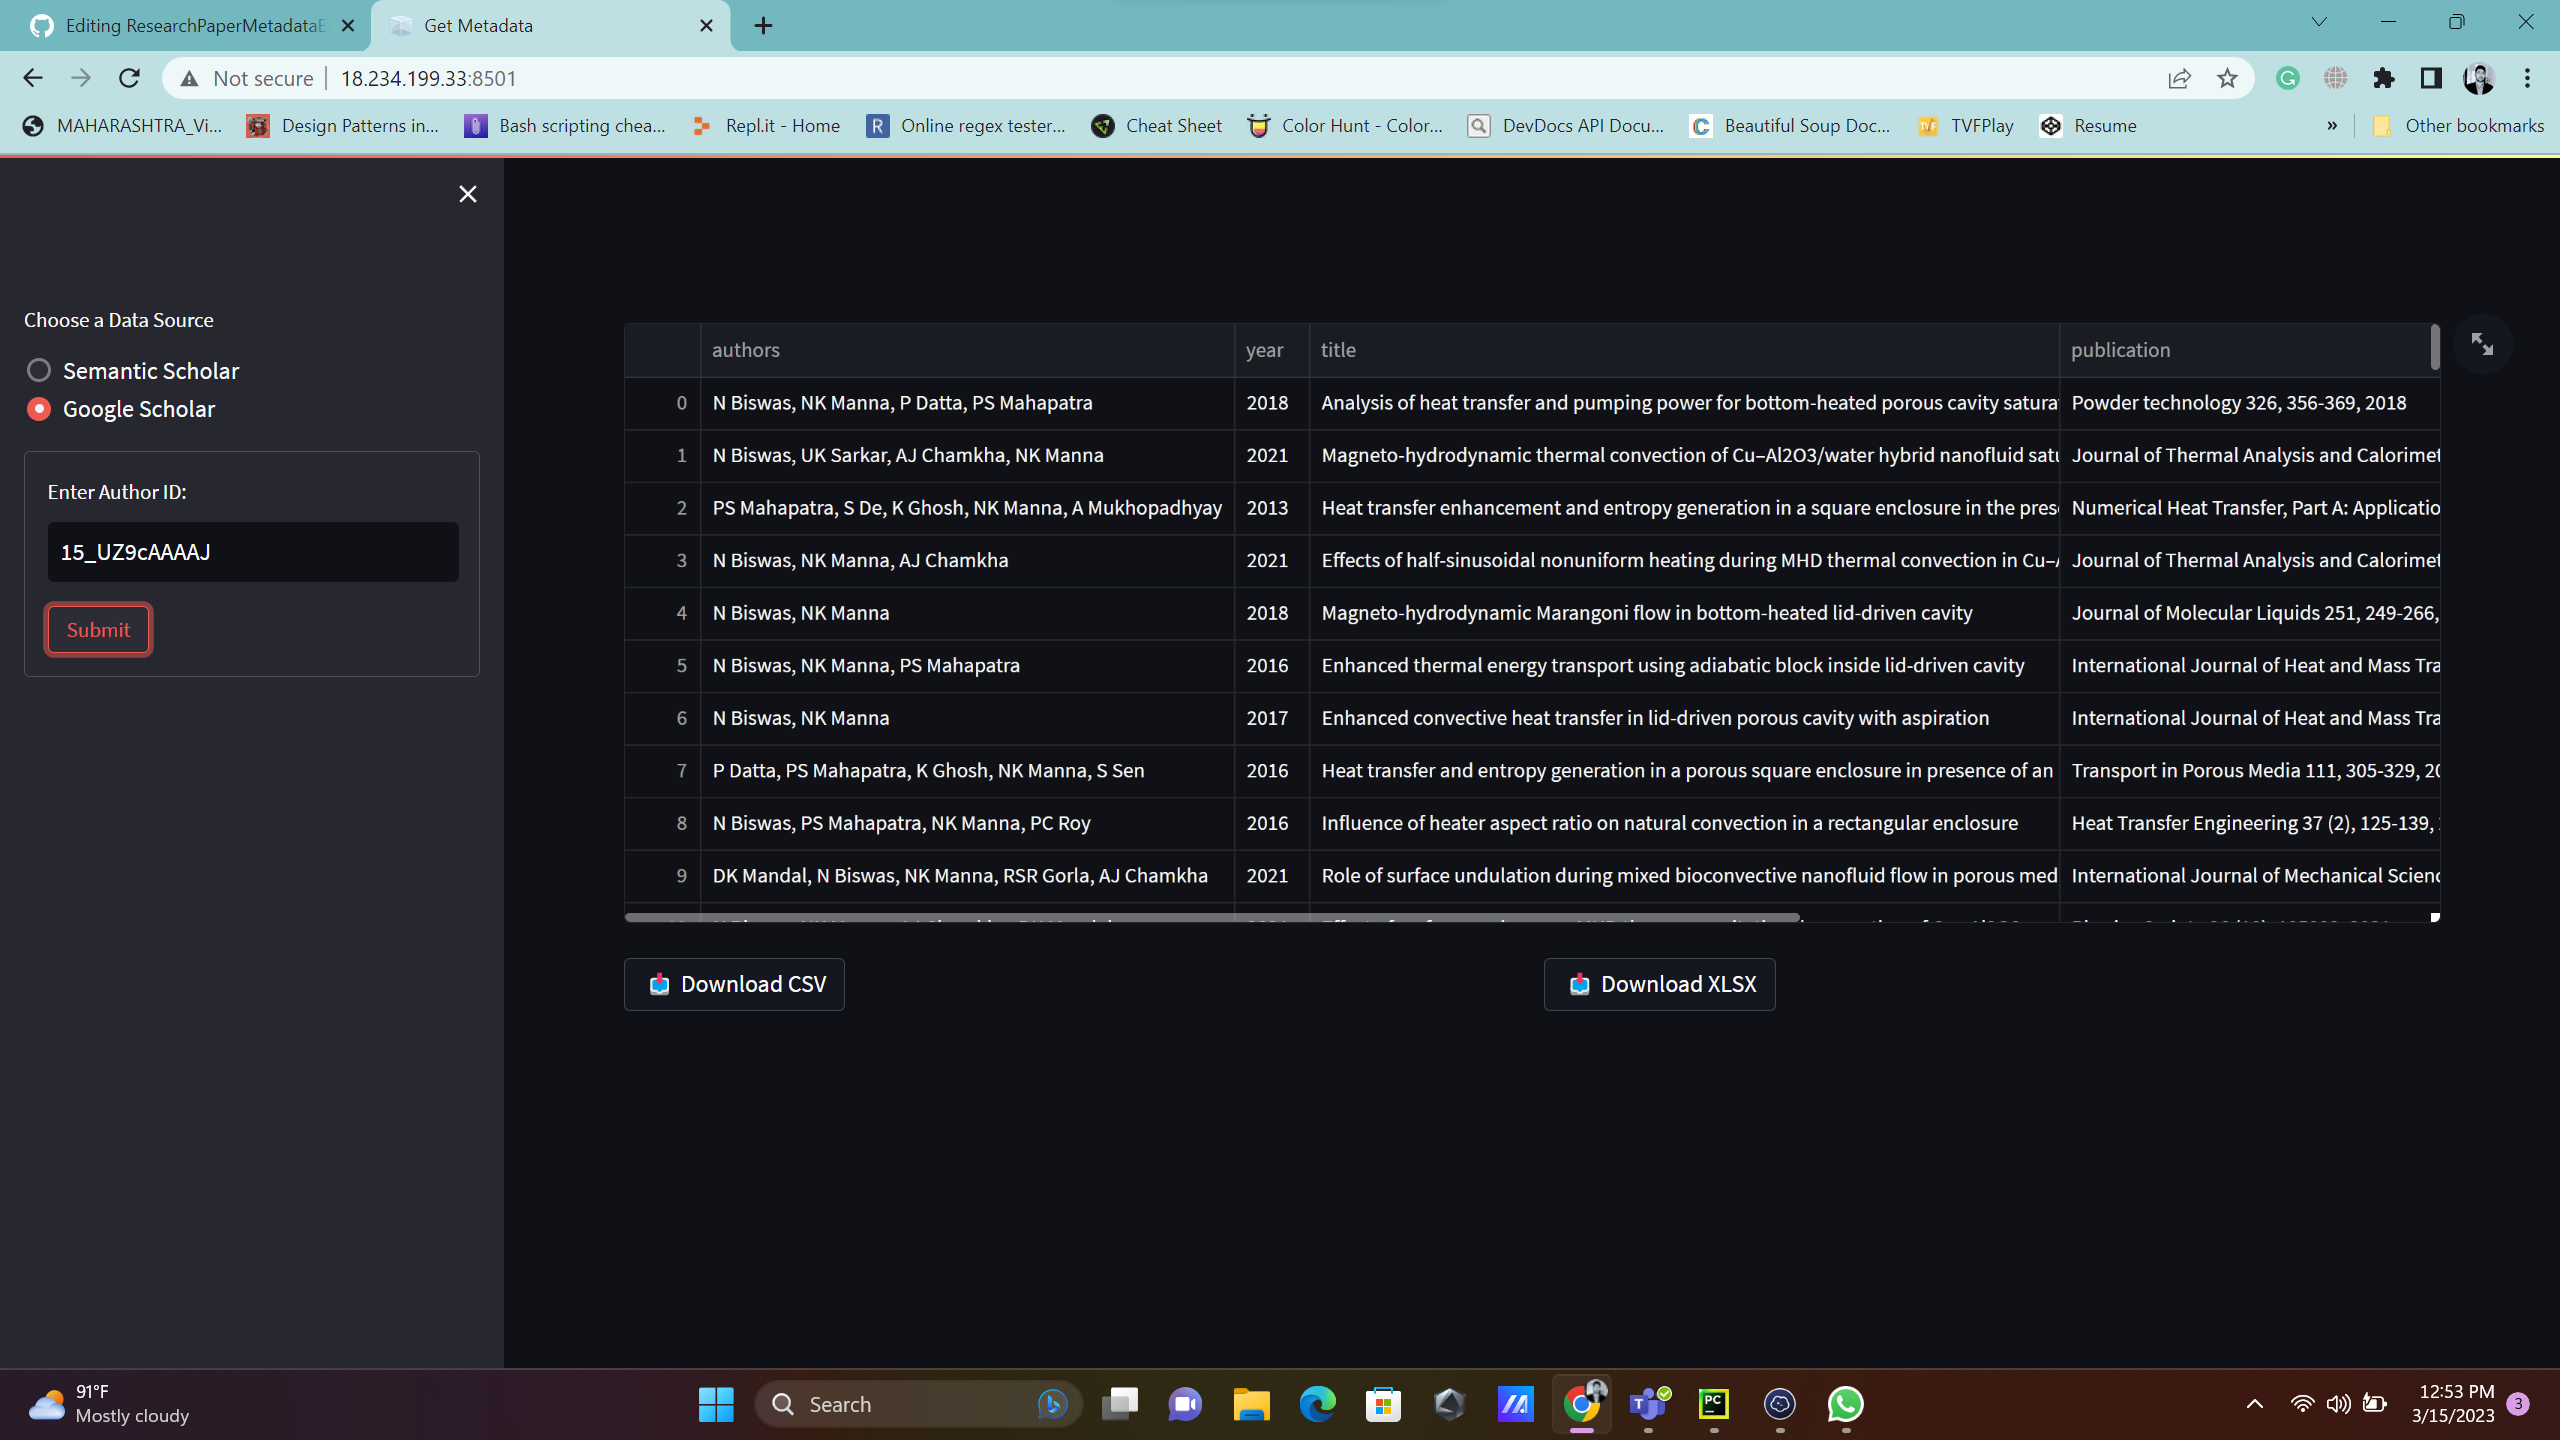Close the sidebar with the X icon
Screen dimensions: 2560x1440
pyautogui.click(x=467, y=194)
